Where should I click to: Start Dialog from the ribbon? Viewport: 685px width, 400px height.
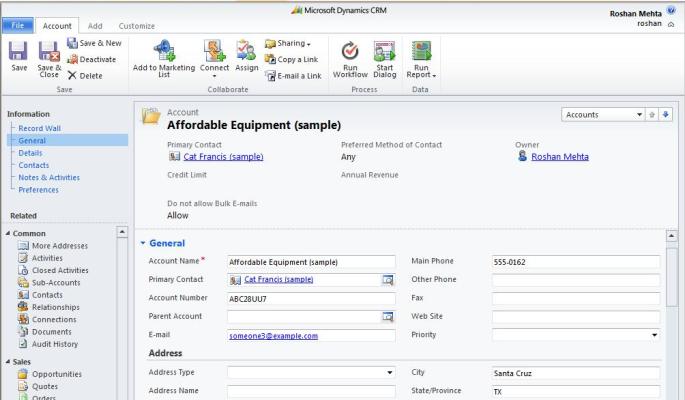click(x=384, y=49)
